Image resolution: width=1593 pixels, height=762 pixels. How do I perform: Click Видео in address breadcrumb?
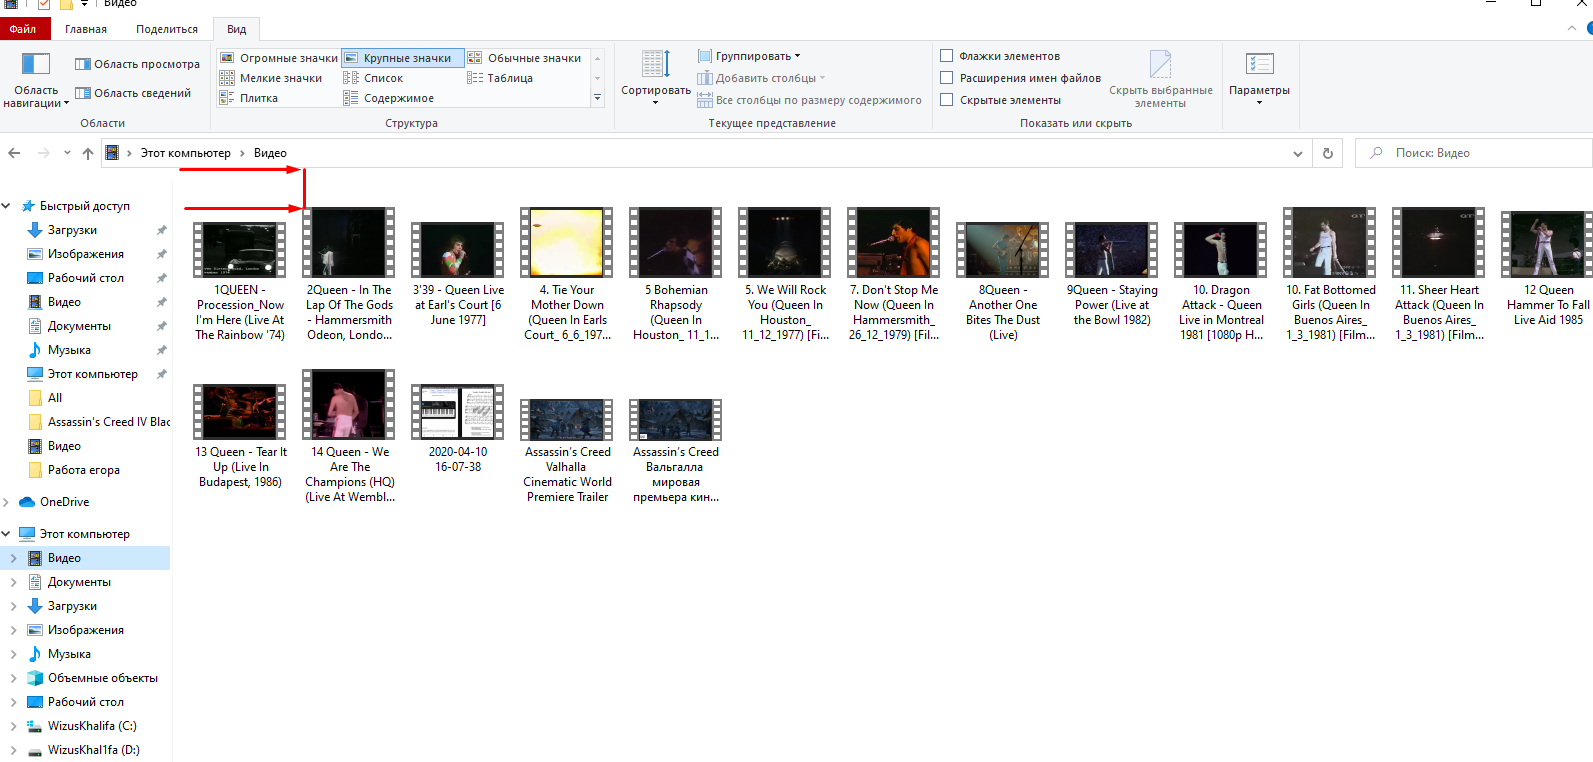coord(270,153)
